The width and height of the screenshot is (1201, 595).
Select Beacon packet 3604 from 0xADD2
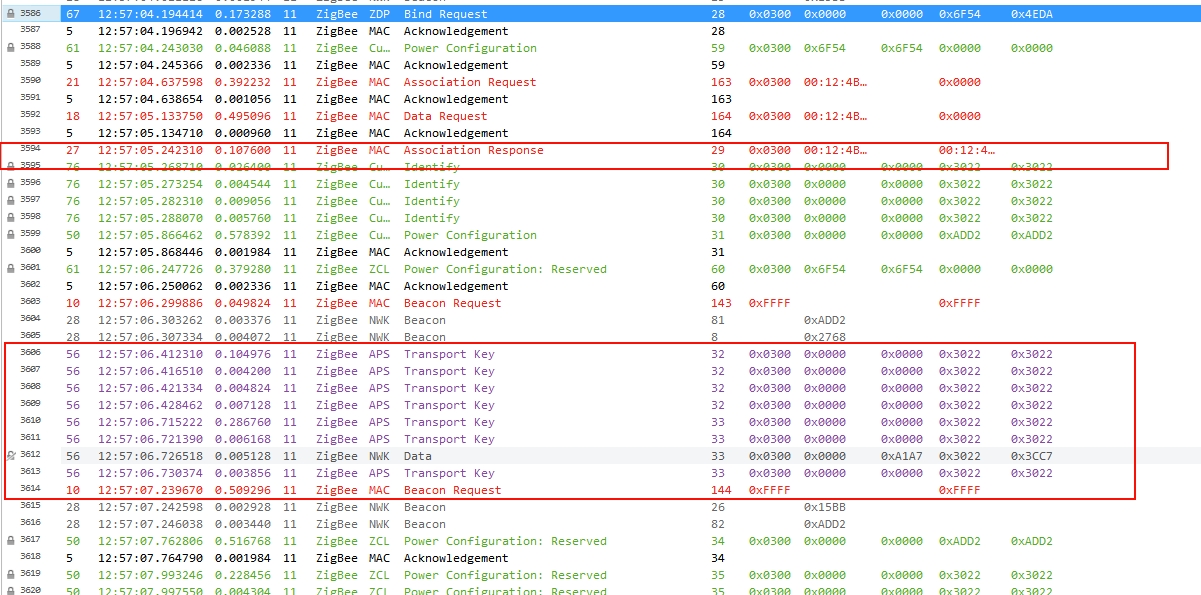pyautogui.click(x=600, y=320)
